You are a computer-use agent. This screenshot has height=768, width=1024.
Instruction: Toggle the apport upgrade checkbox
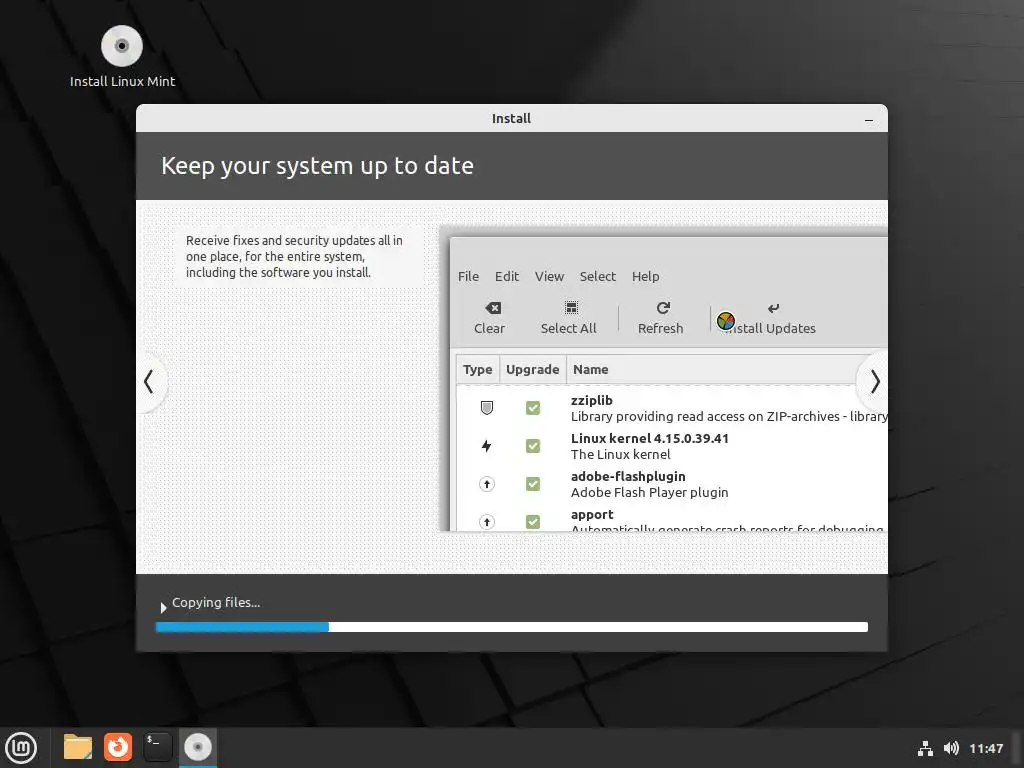click(x=533, y=522)
